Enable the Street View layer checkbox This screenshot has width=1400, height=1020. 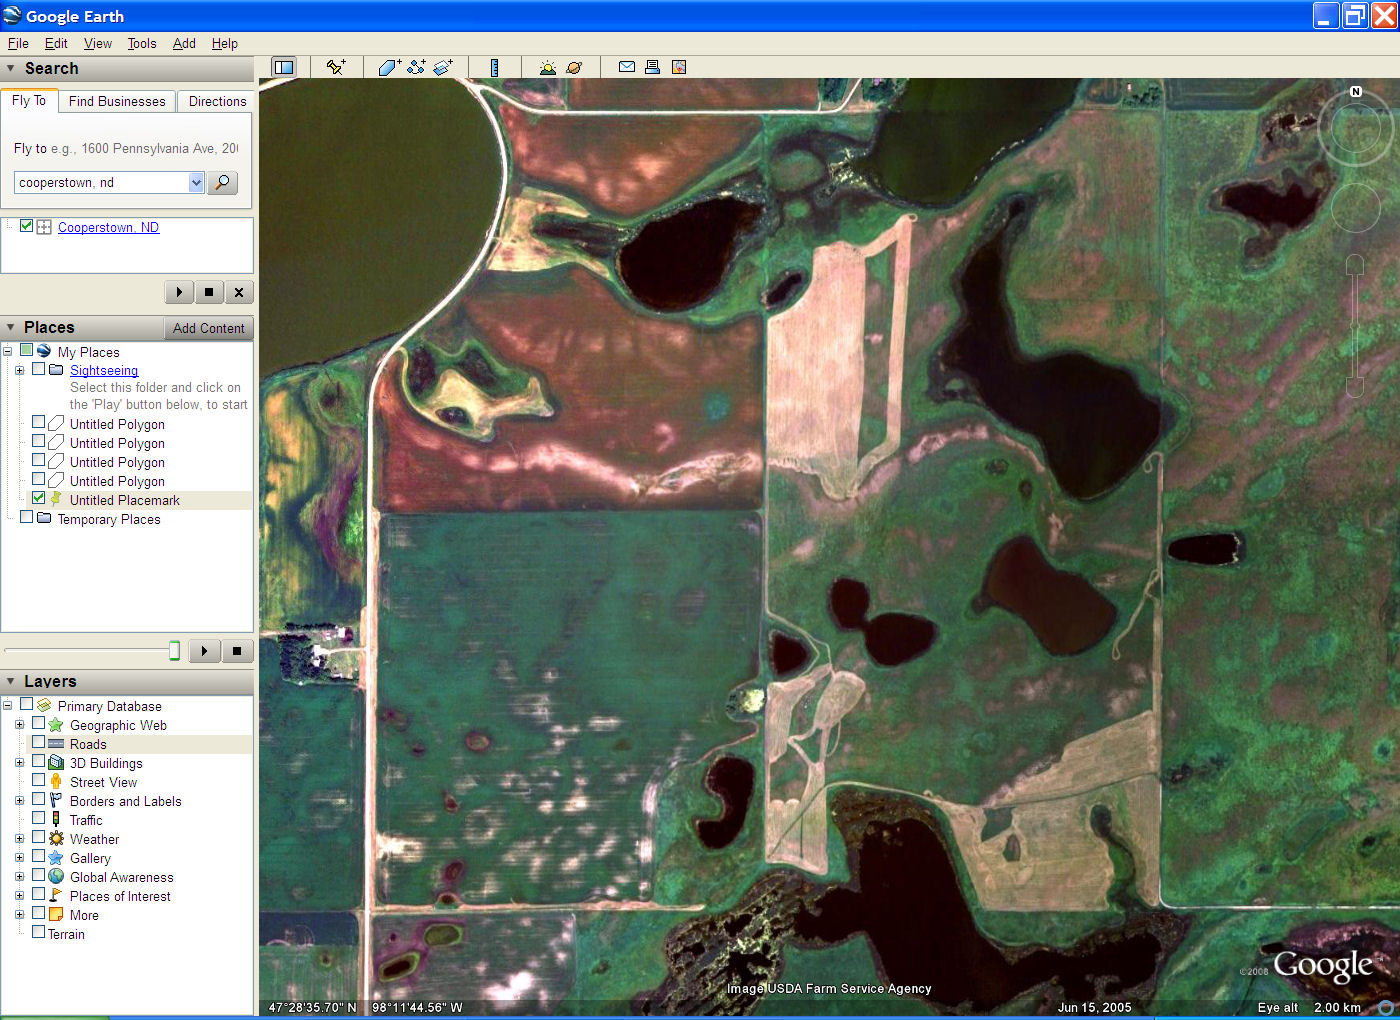tap(38, 781)
